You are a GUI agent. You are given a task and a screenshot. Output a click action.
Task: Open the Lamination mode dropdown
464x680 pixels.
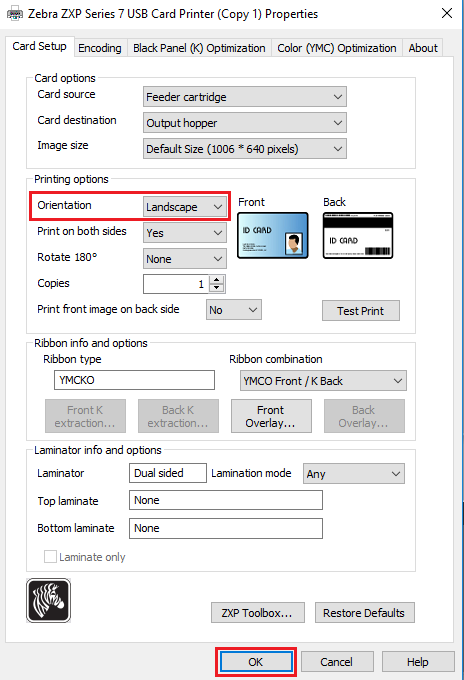(354, 474)
